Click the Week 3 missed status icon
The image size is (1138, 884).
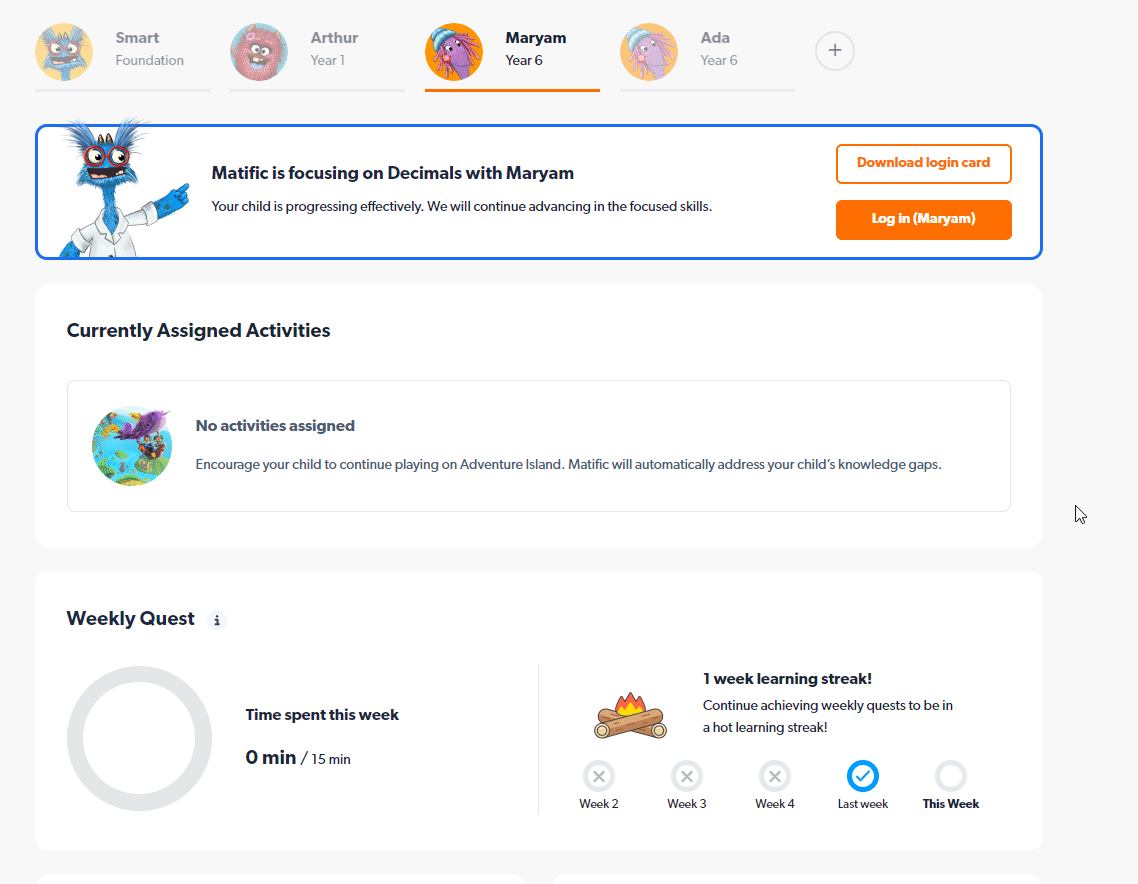pos(687,777)
